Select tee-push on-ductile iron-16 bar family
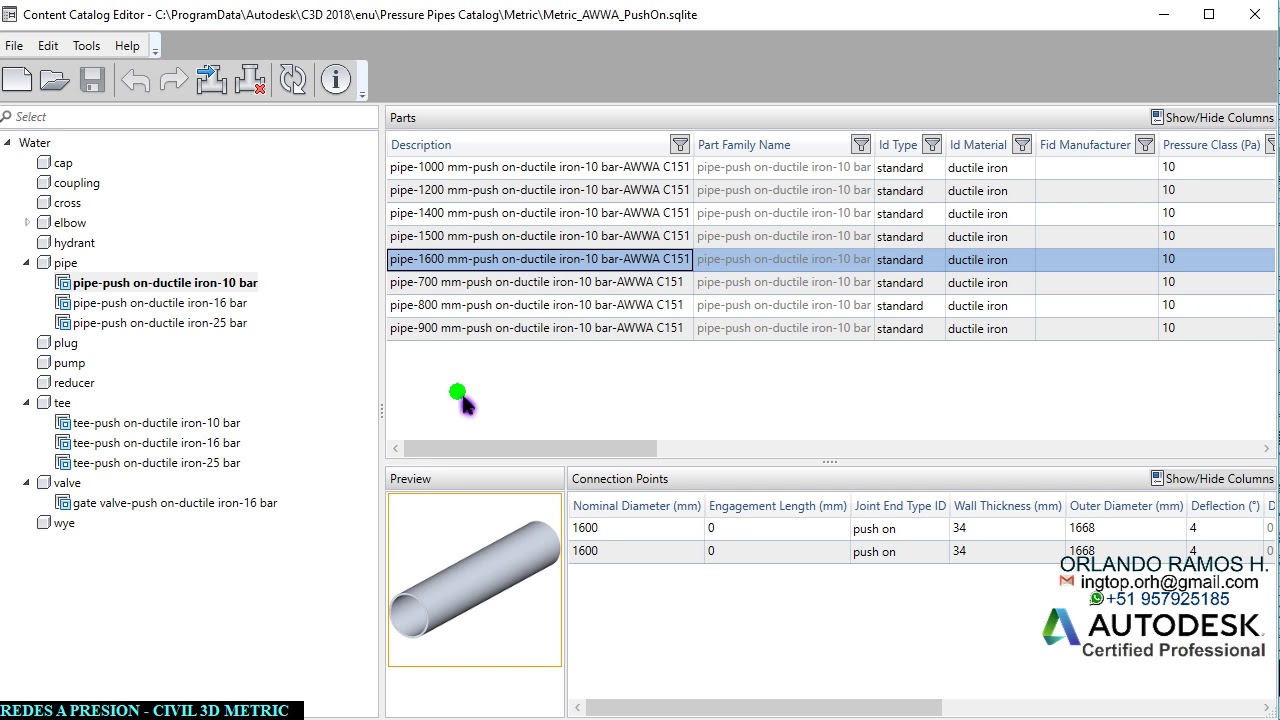The height and width of the screenshot is (720, 1280). [x=156, y=443]
